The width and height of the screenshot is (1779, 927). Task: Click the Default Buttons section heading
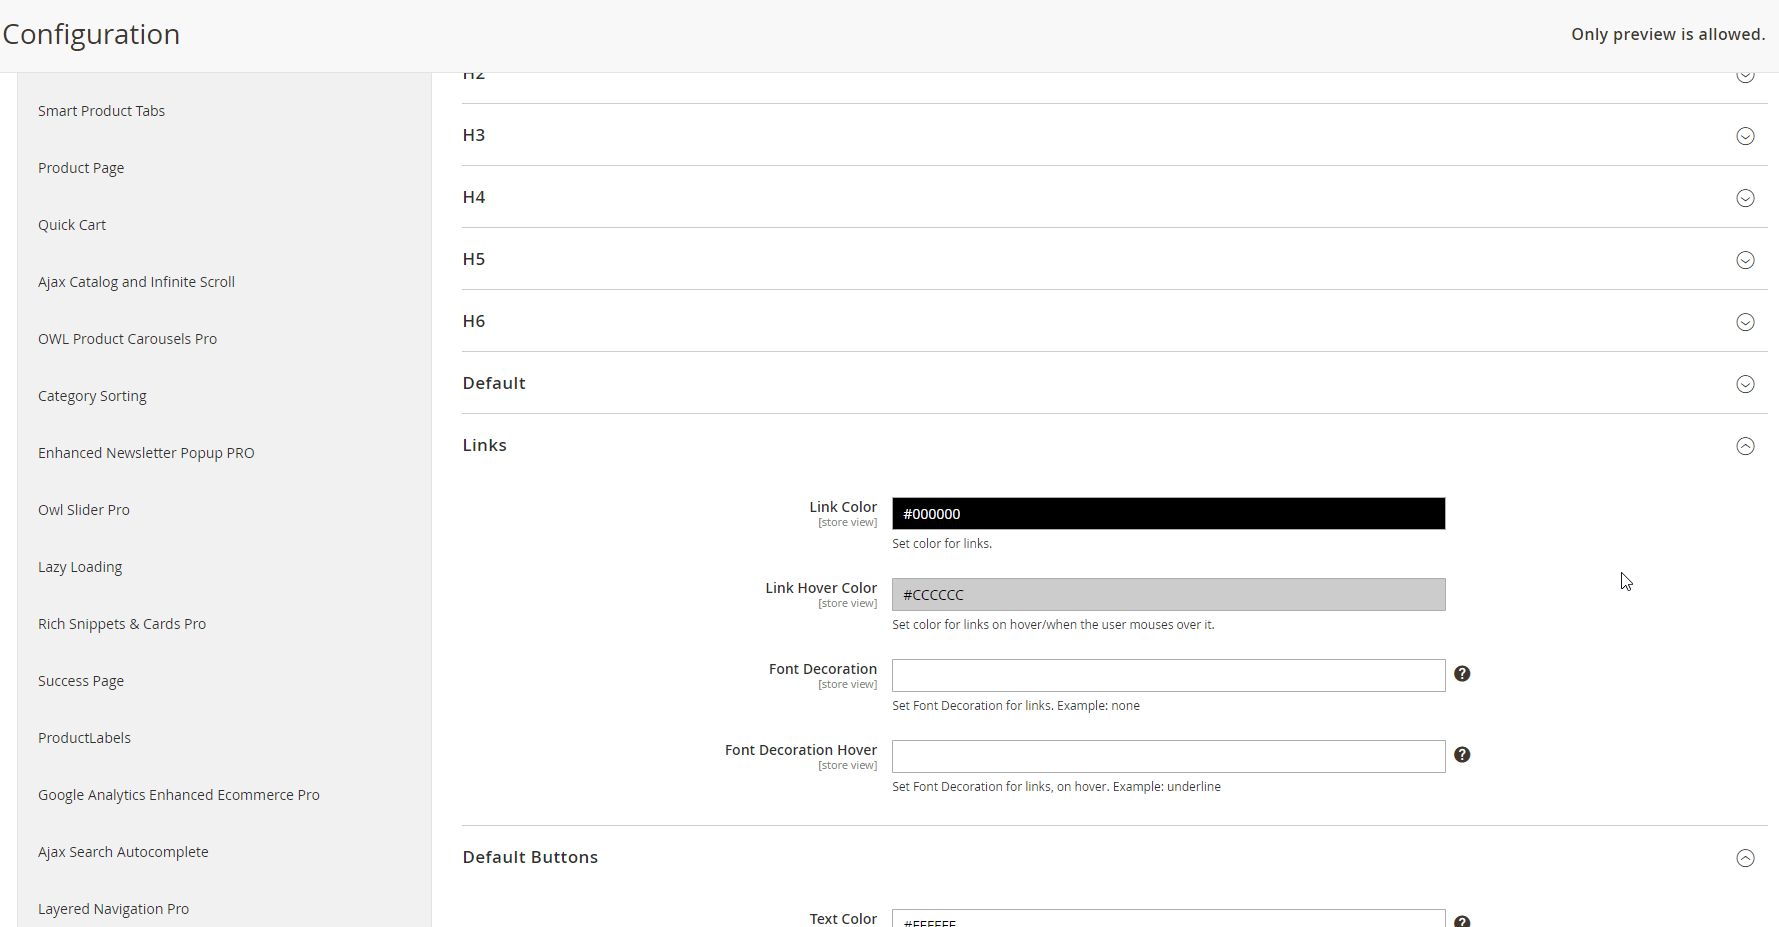click(530, 857)
